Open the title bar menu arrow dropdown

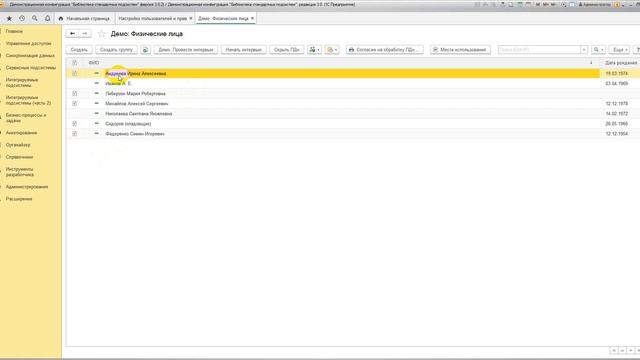[x=623, y=4]
